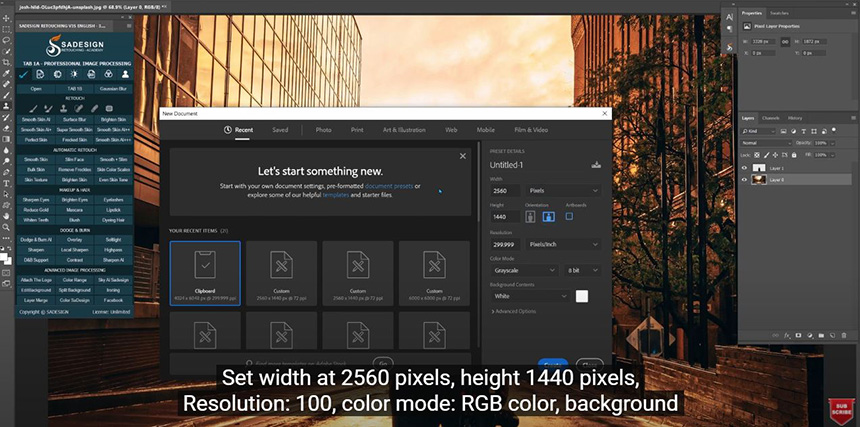Follow the 'document presets' link
The height and width of the screenshot is (427, 860).
[388, 186]
